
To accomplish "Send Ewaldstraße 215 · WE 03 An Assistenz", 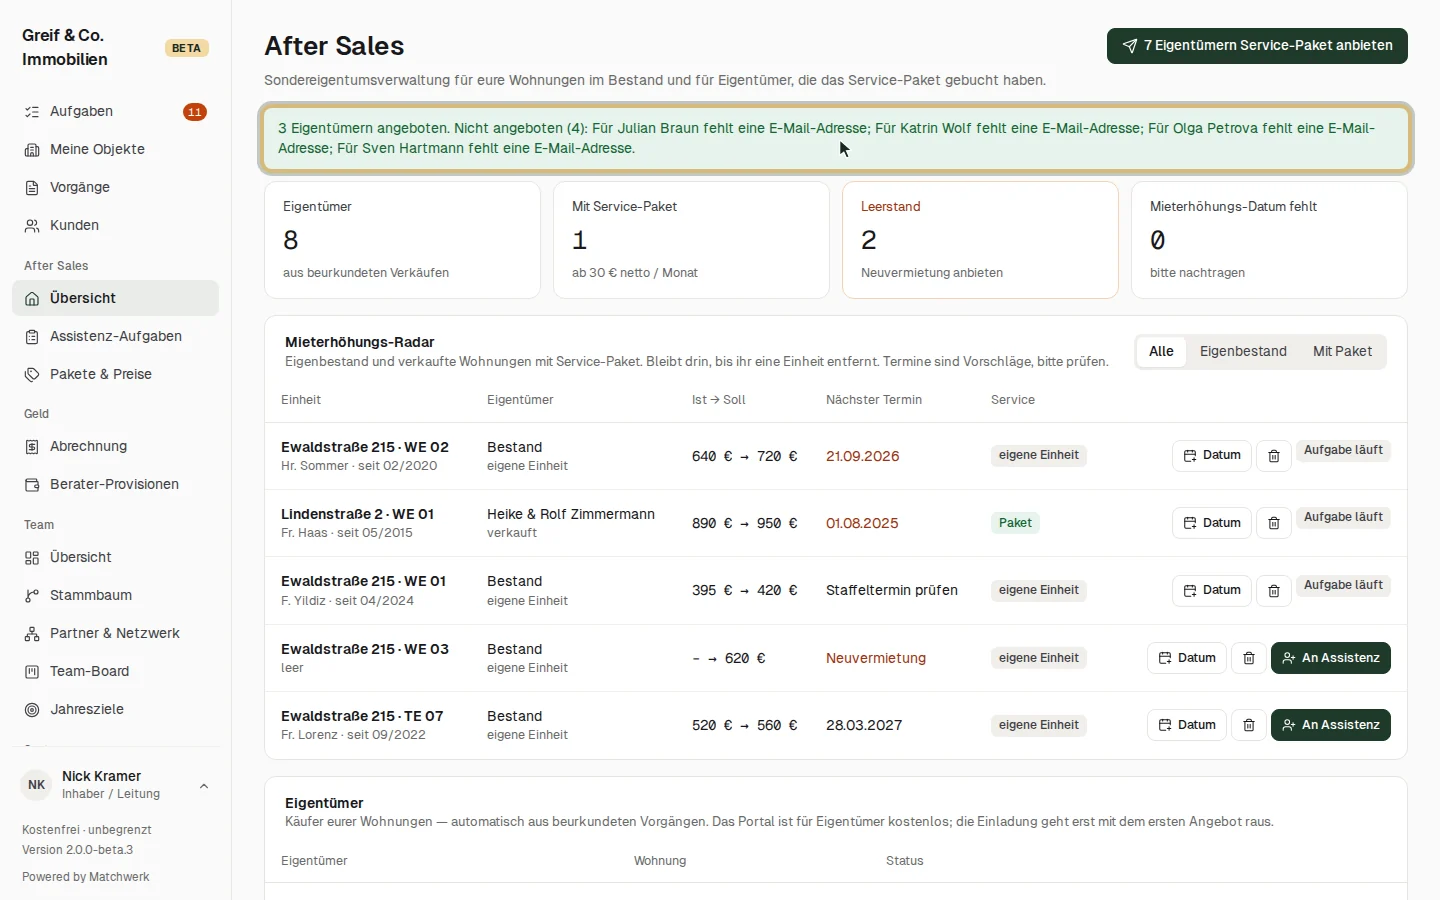I will coord(1331,658).
